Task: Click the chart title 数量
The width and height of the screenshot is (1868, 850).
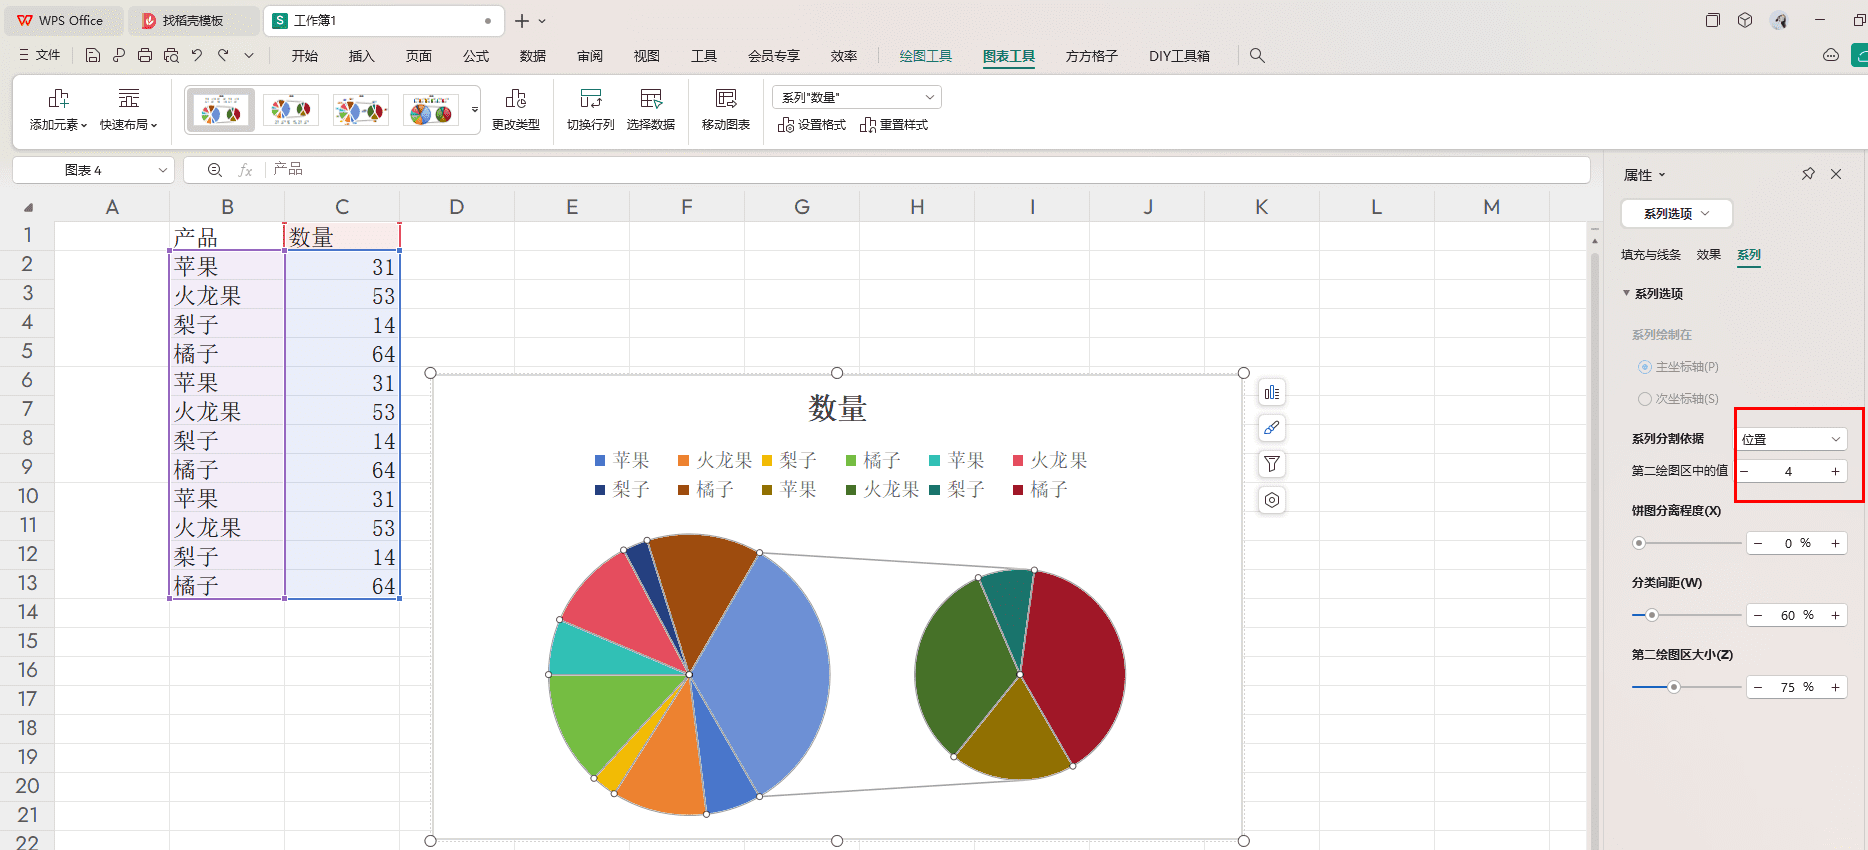Action: 838,408
